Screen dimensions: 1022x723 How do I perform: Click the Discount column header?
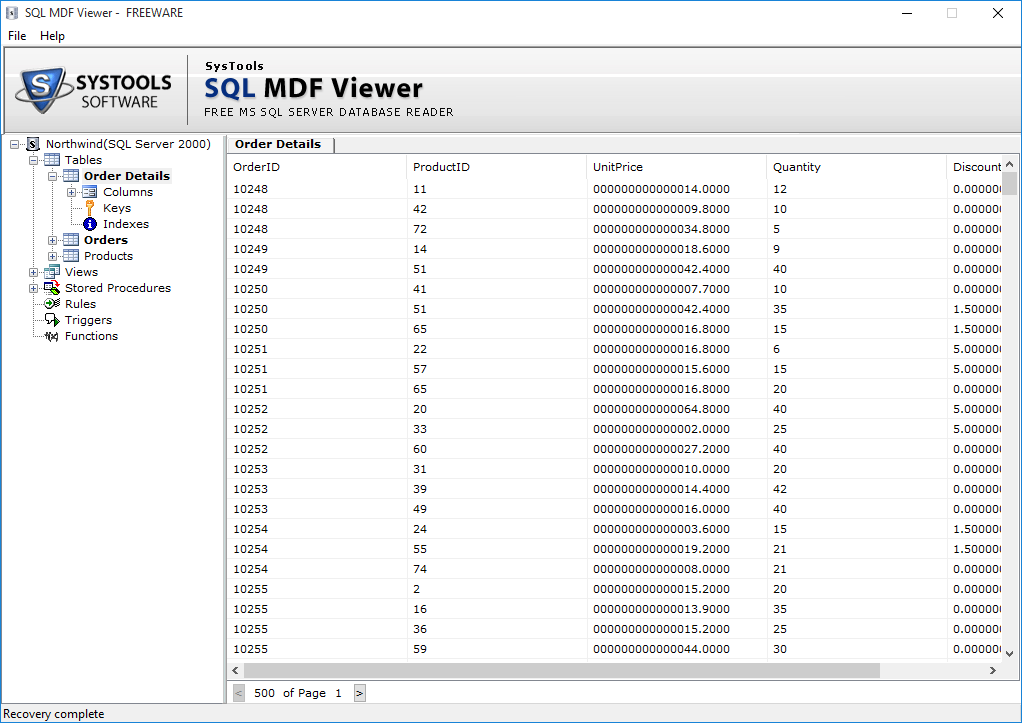(x=975, y=167)
